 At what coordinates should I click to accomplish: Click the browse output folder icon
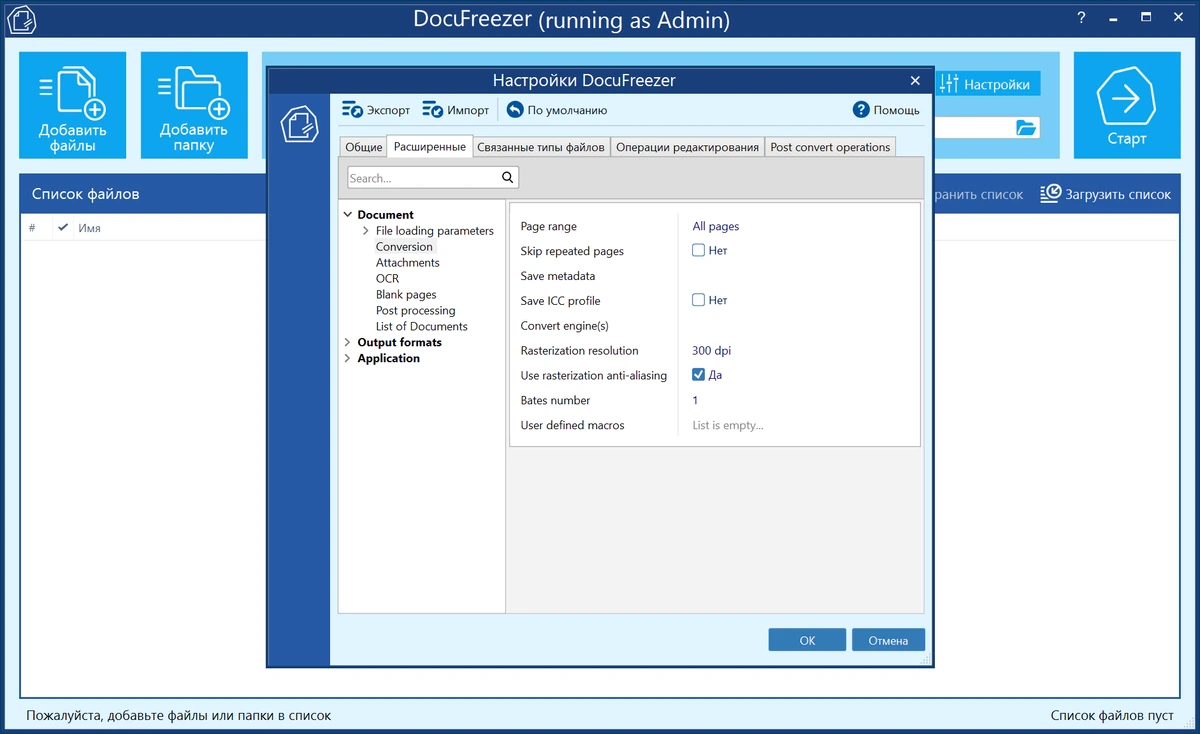pos(1026,128)
